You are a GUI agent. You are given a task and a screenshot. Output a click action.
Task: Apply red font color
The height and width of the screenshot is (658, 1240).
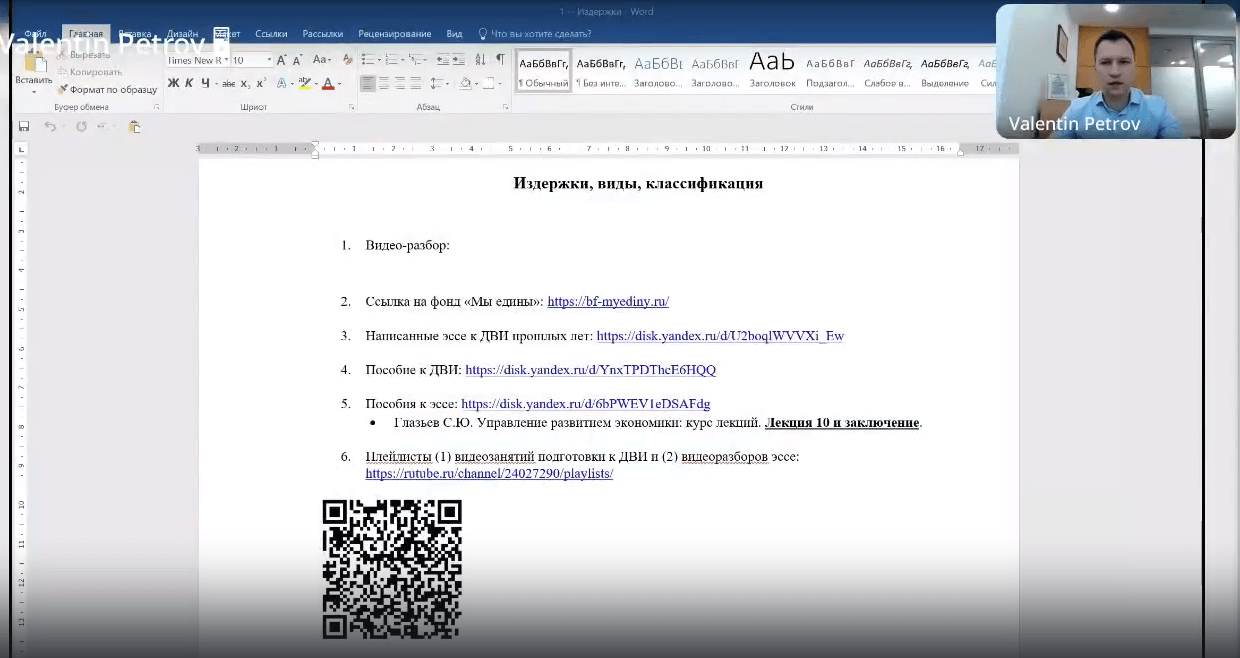coord(328,83)
